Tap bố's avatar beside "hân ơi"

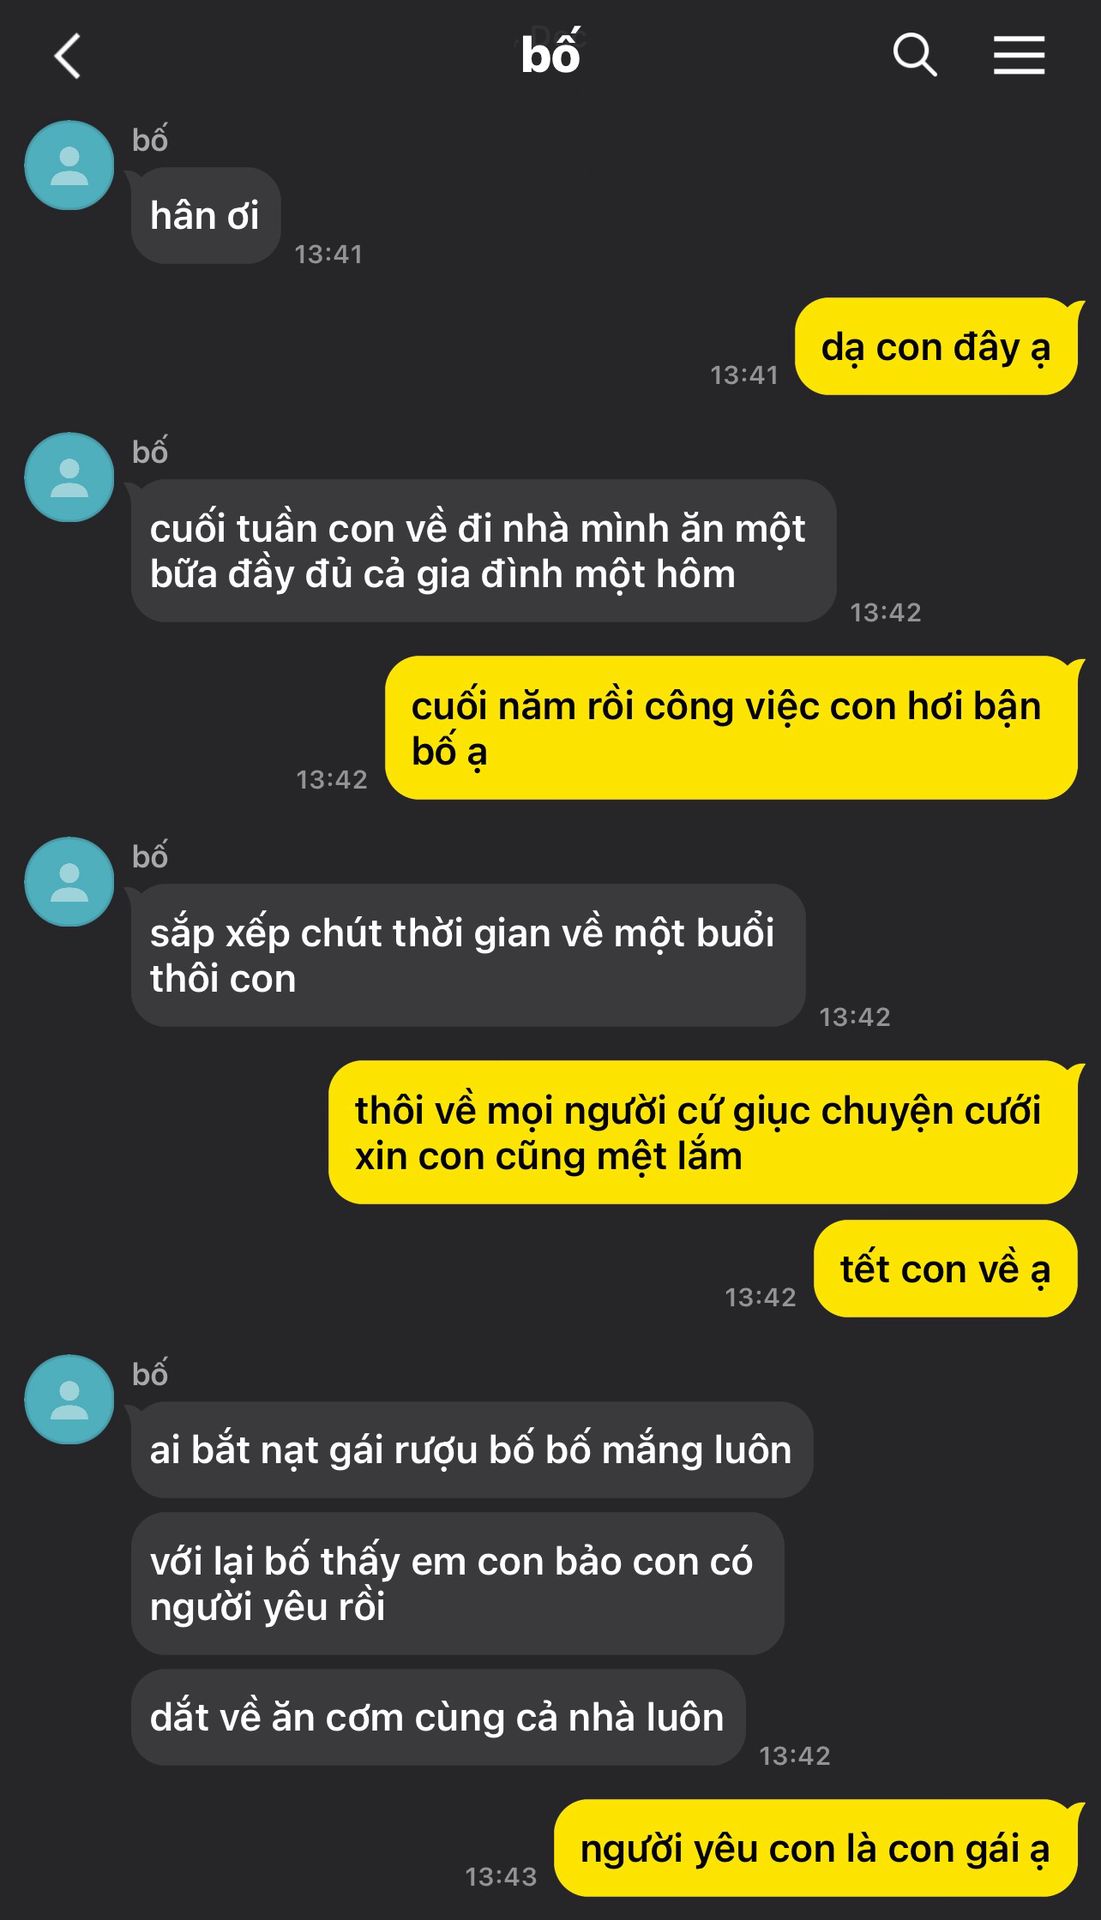coord(69,165)
